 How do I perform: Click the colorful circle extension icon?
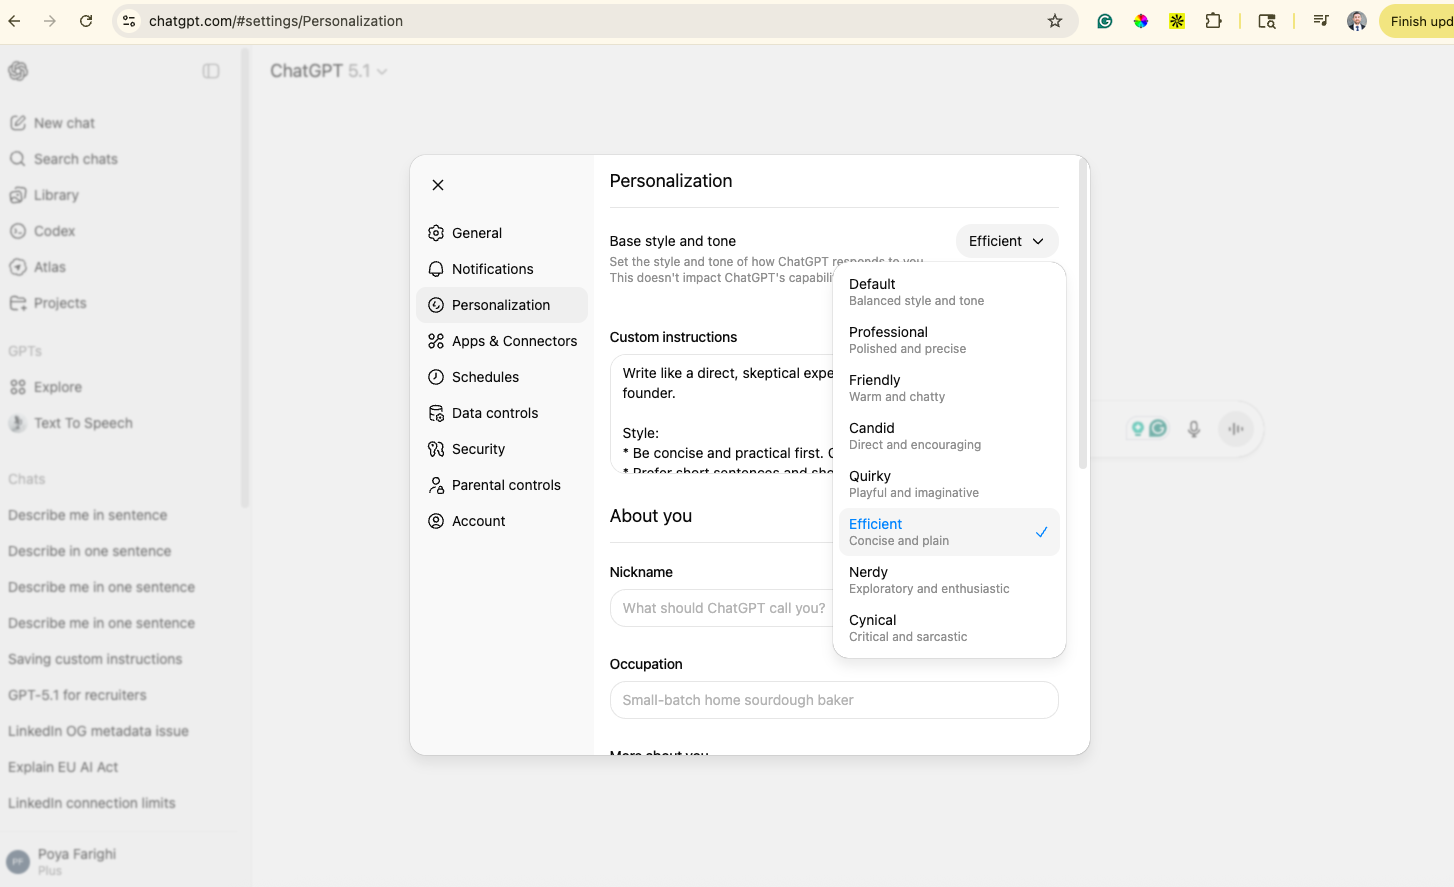pos(1141,21)
